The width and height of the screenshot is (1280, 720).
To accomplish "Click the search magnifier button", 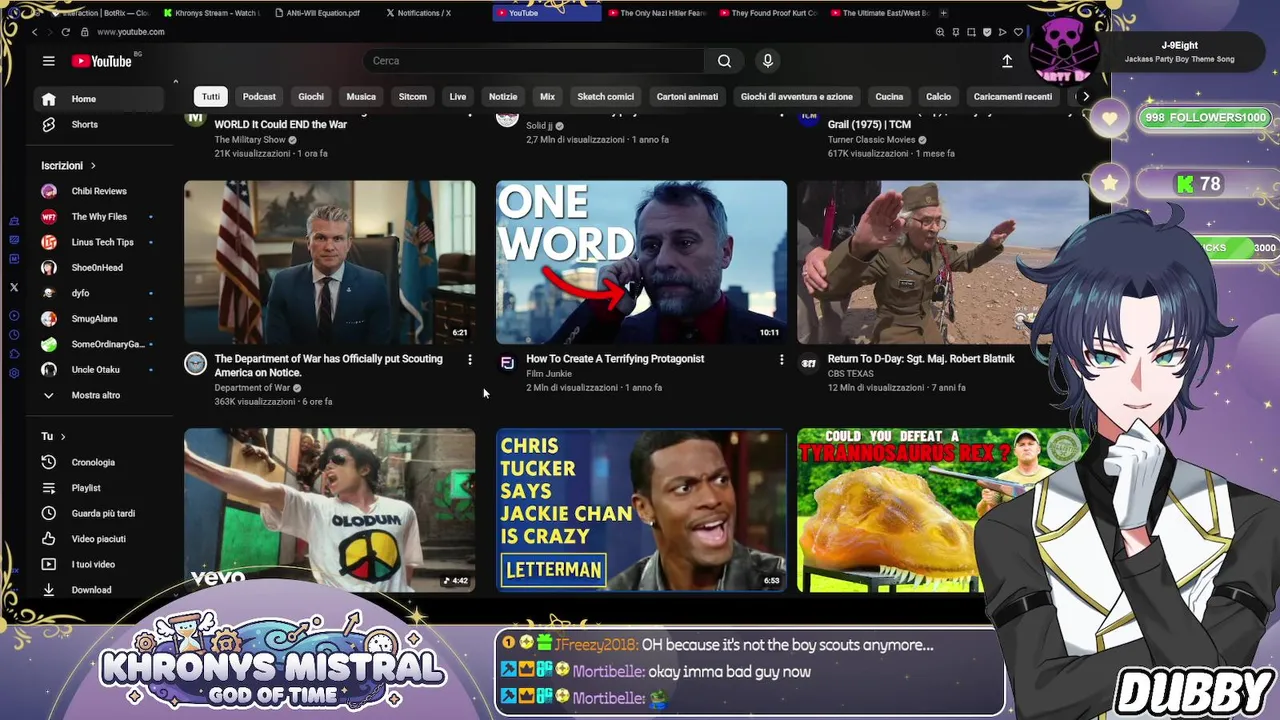I will pos(724,61).
